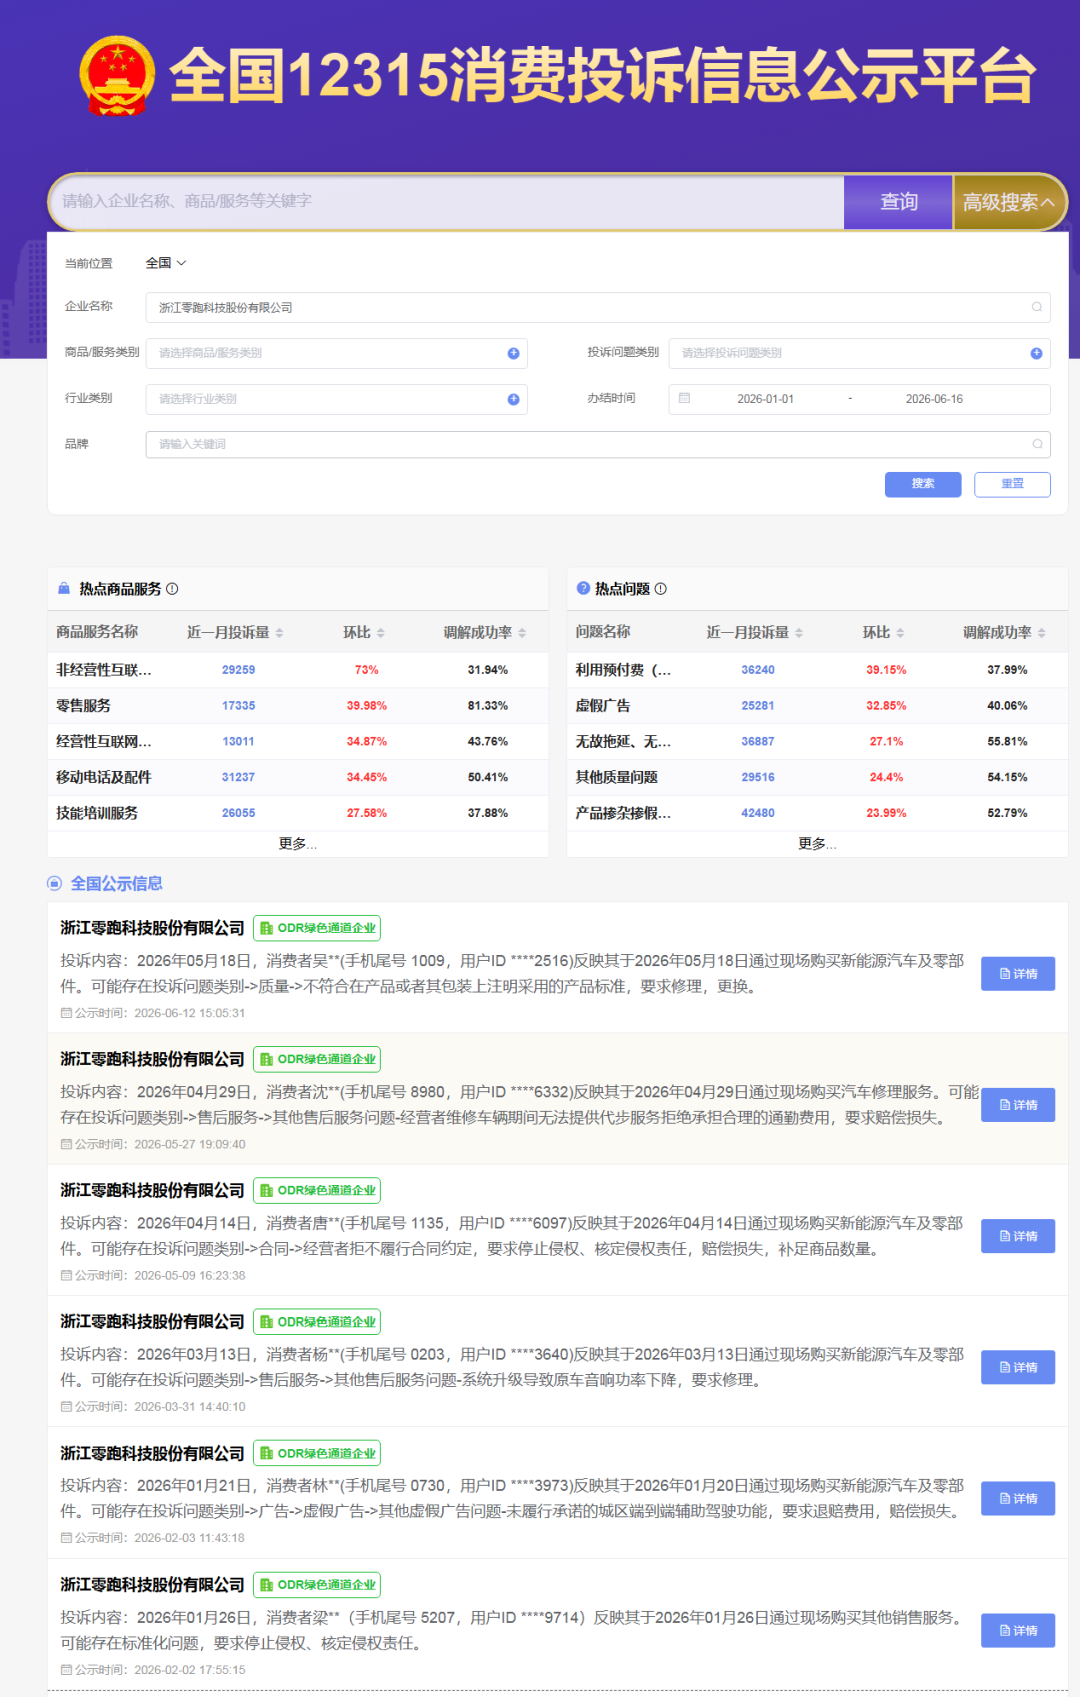1080x1697 pixels.
Task: Click ODR绿色通道企业 badge on 2026-05-27 entry
Action: [x=317, y=1059]
